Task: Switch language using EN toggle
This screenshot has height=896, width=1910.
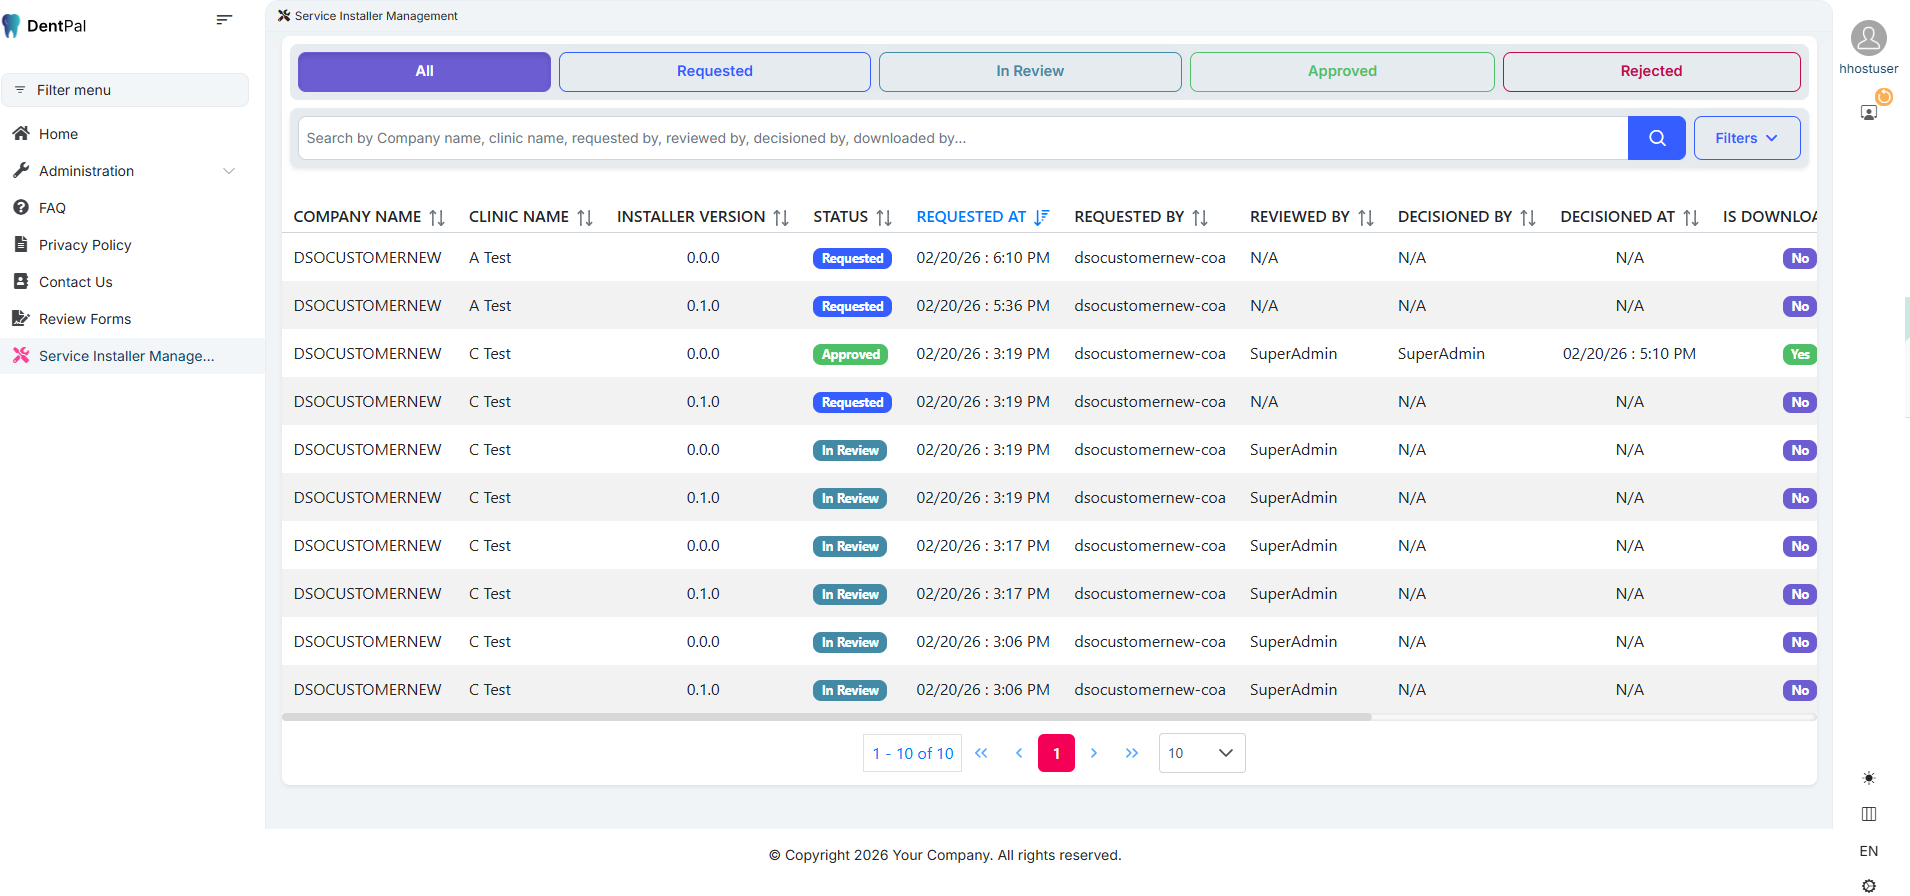Action: click(x=1868, y=851)
